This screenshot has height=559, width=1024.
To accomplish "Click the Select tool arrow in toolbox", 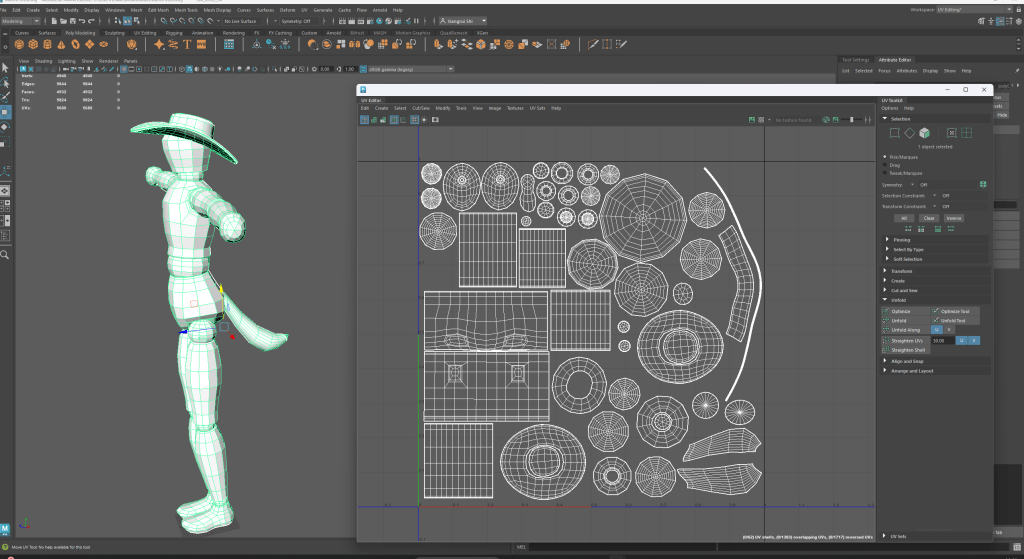I will [x=5, y=66].
